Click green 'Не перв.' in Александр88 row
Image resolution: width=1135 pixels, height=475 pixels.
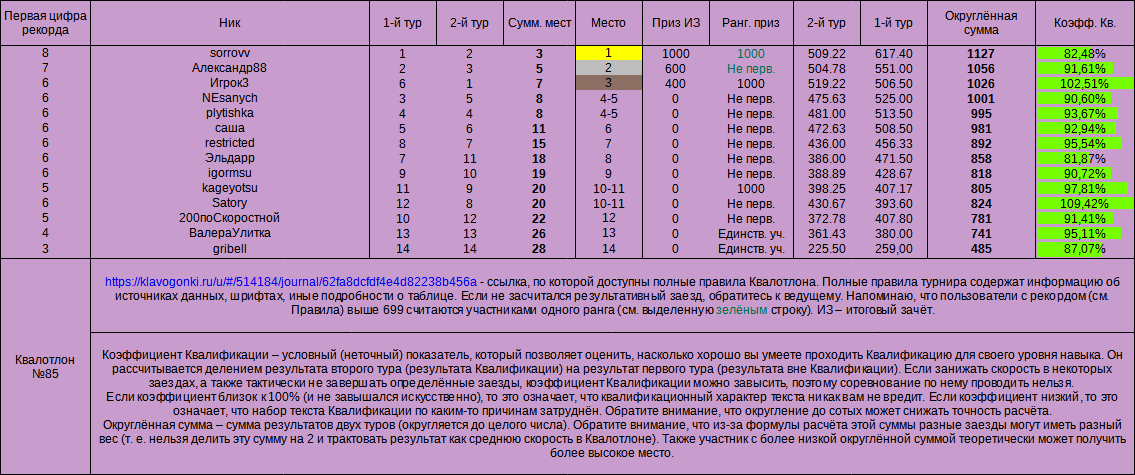751,69
